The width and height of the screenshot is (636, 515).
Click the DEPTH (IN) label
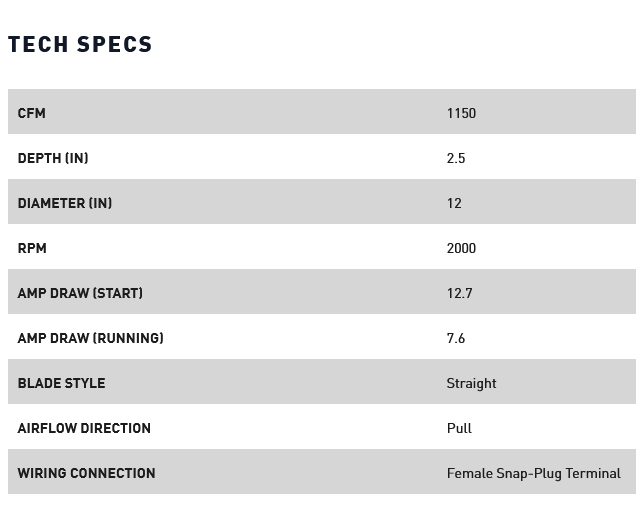(53, 158)
